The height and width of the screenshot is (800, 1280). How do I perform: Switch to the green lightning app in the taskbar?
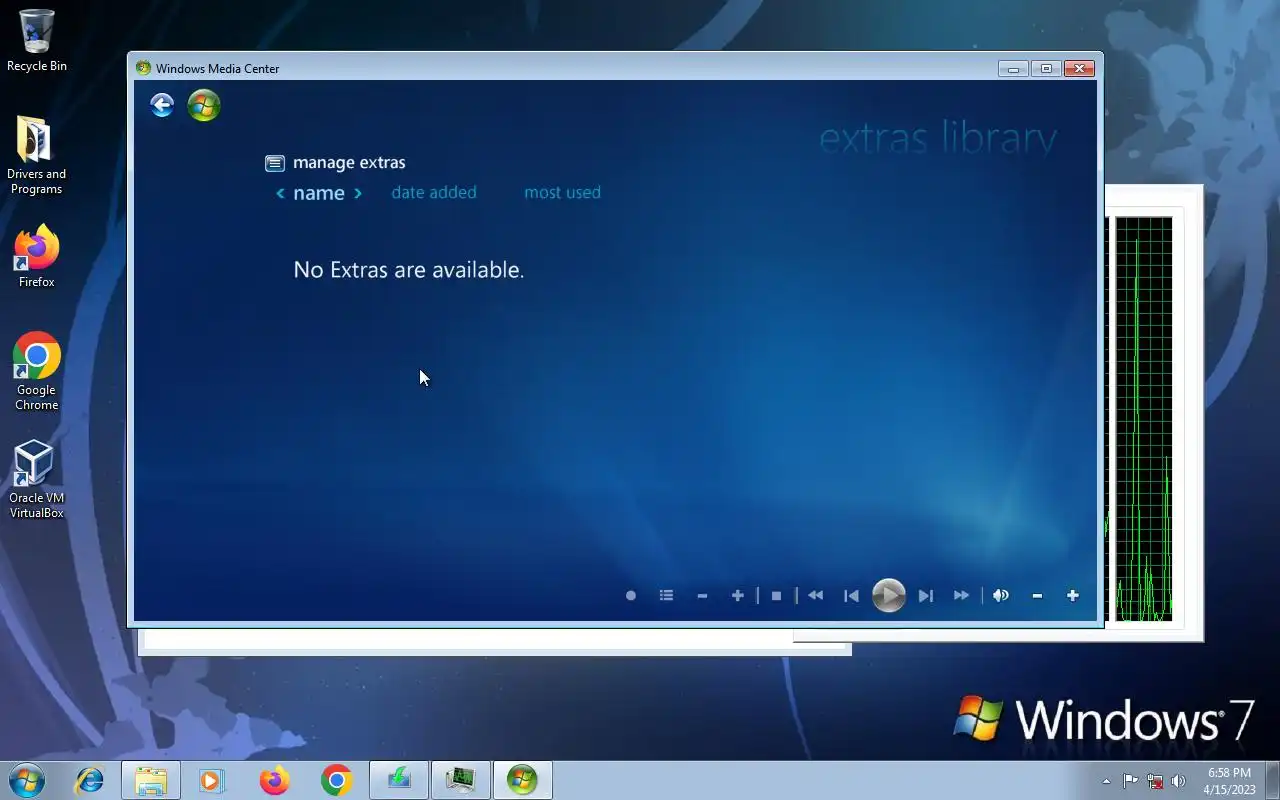pos(399,780)
